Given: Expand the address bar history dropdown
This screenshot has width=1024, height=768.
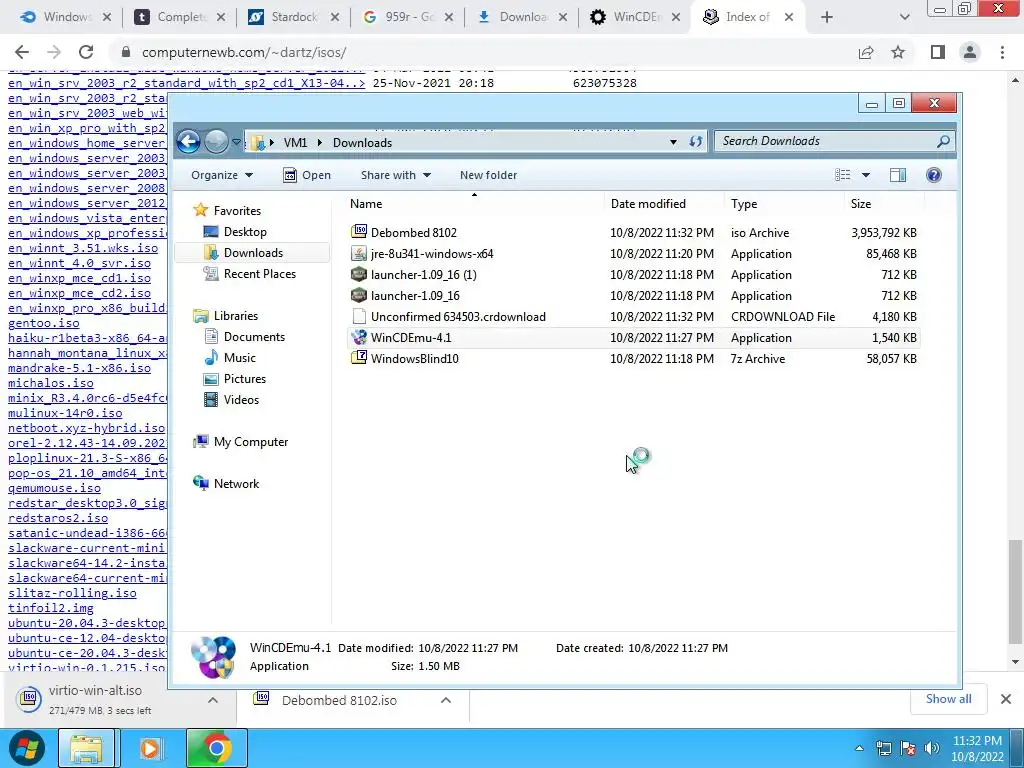Looking at the screenshot, I should pos(673,142).
